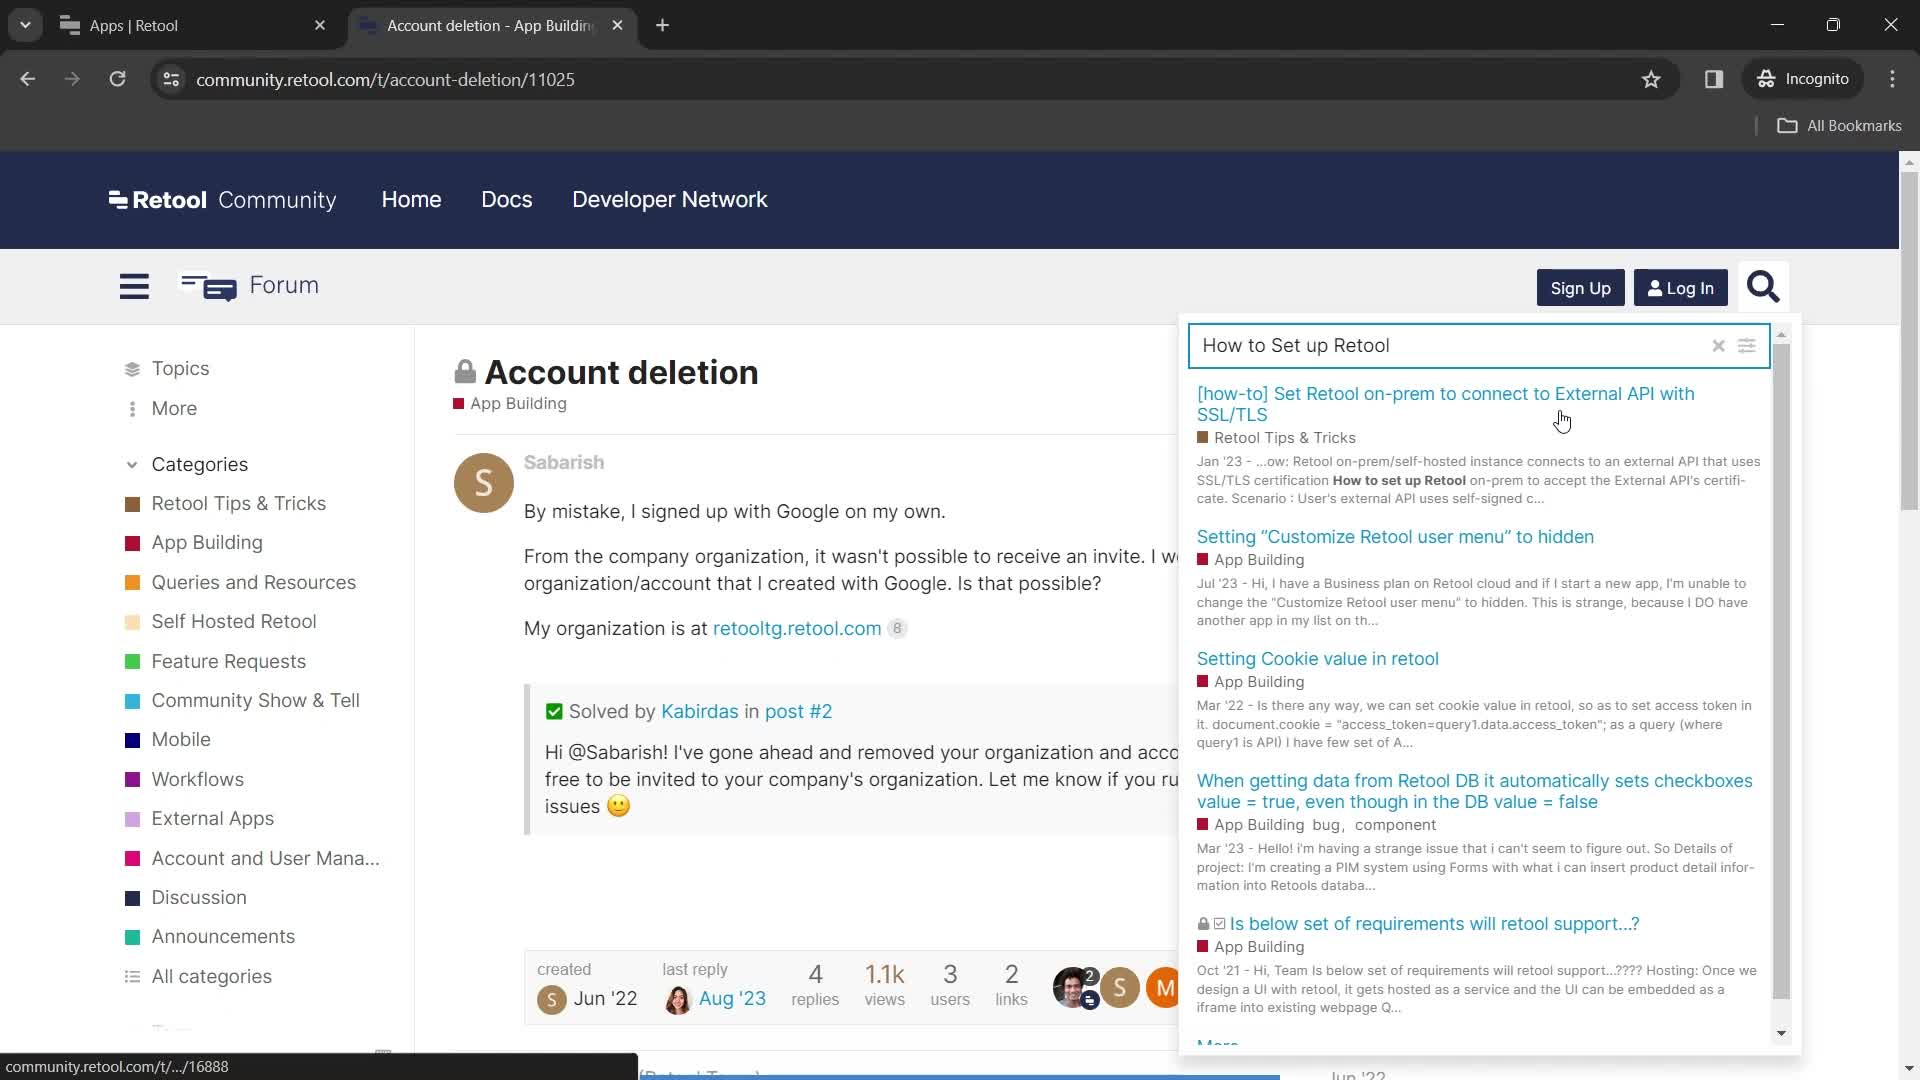Click the Incognito indicator
Image resolution: width=1920 pixels, height=1080 pixels.
[x=1804, y=79]
